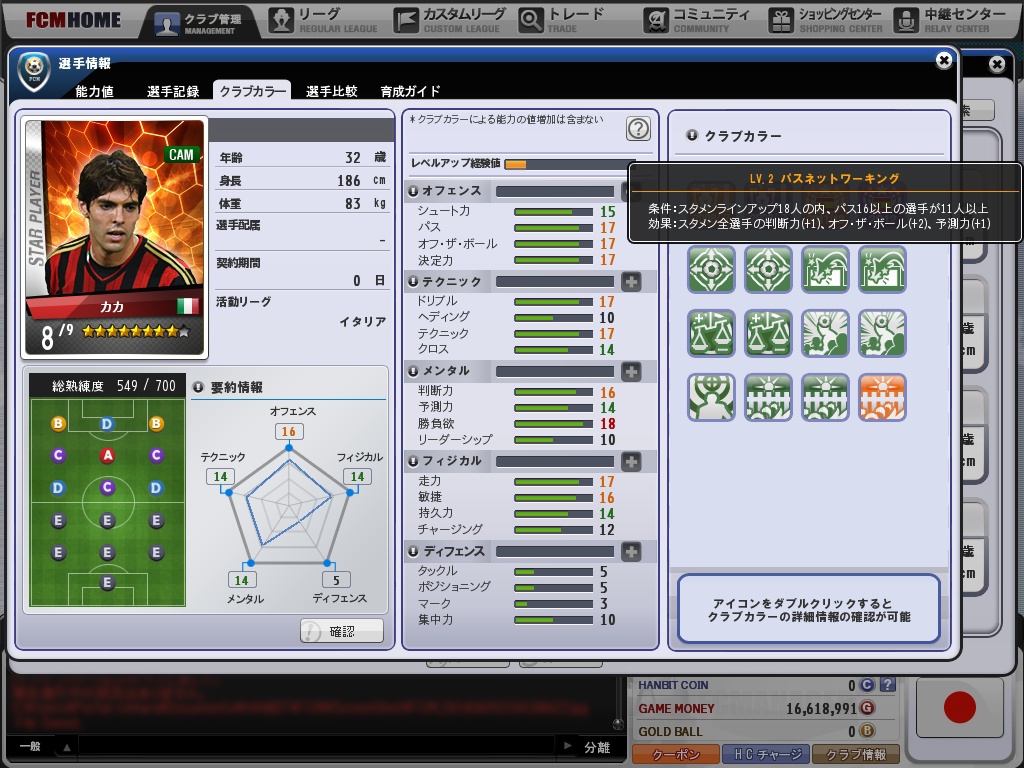The width and height of the screenshot is (1024, 768).
Task: Click the orange supporters club color icon
Action: (882, 397)
